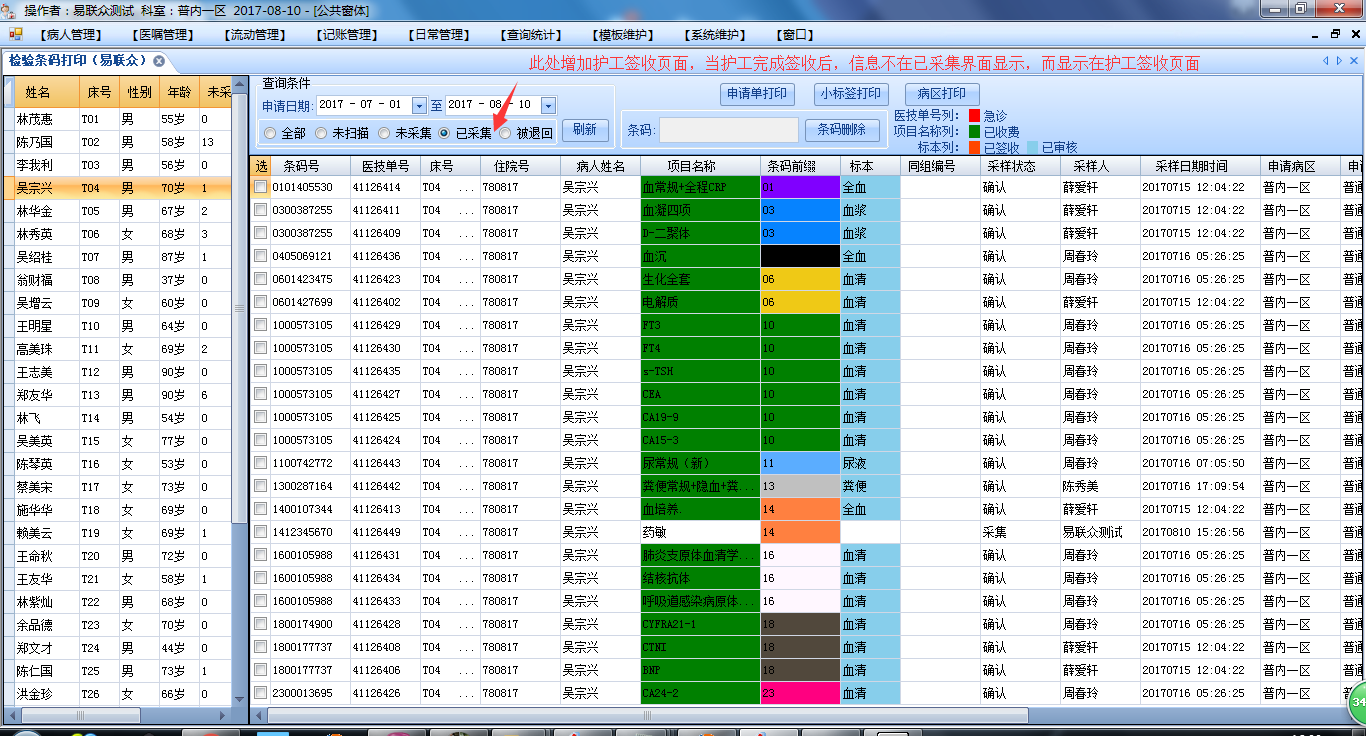The height and width of the screenshot is (736, 1366).
Task: Click the 刷新 refresh button
Action: [585, 129]
